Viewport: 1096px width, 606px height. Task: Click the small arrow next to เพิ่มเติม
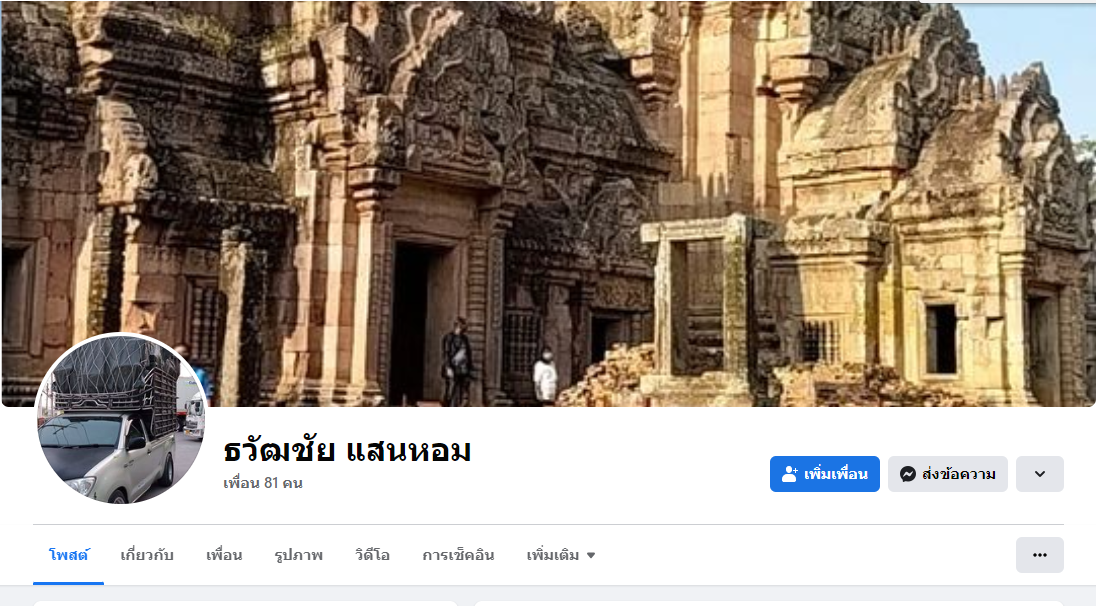tap(591, 556)
